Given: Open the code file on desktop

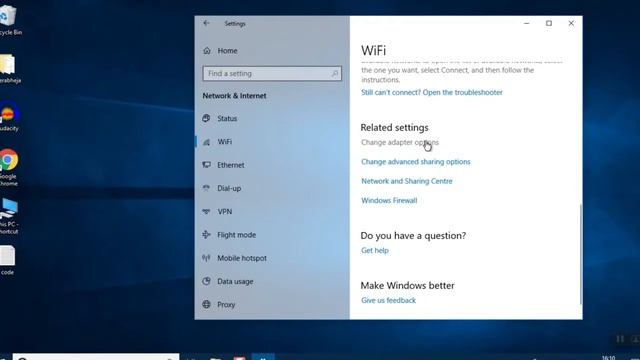Looking at the screenshot, I should [7, 260].
